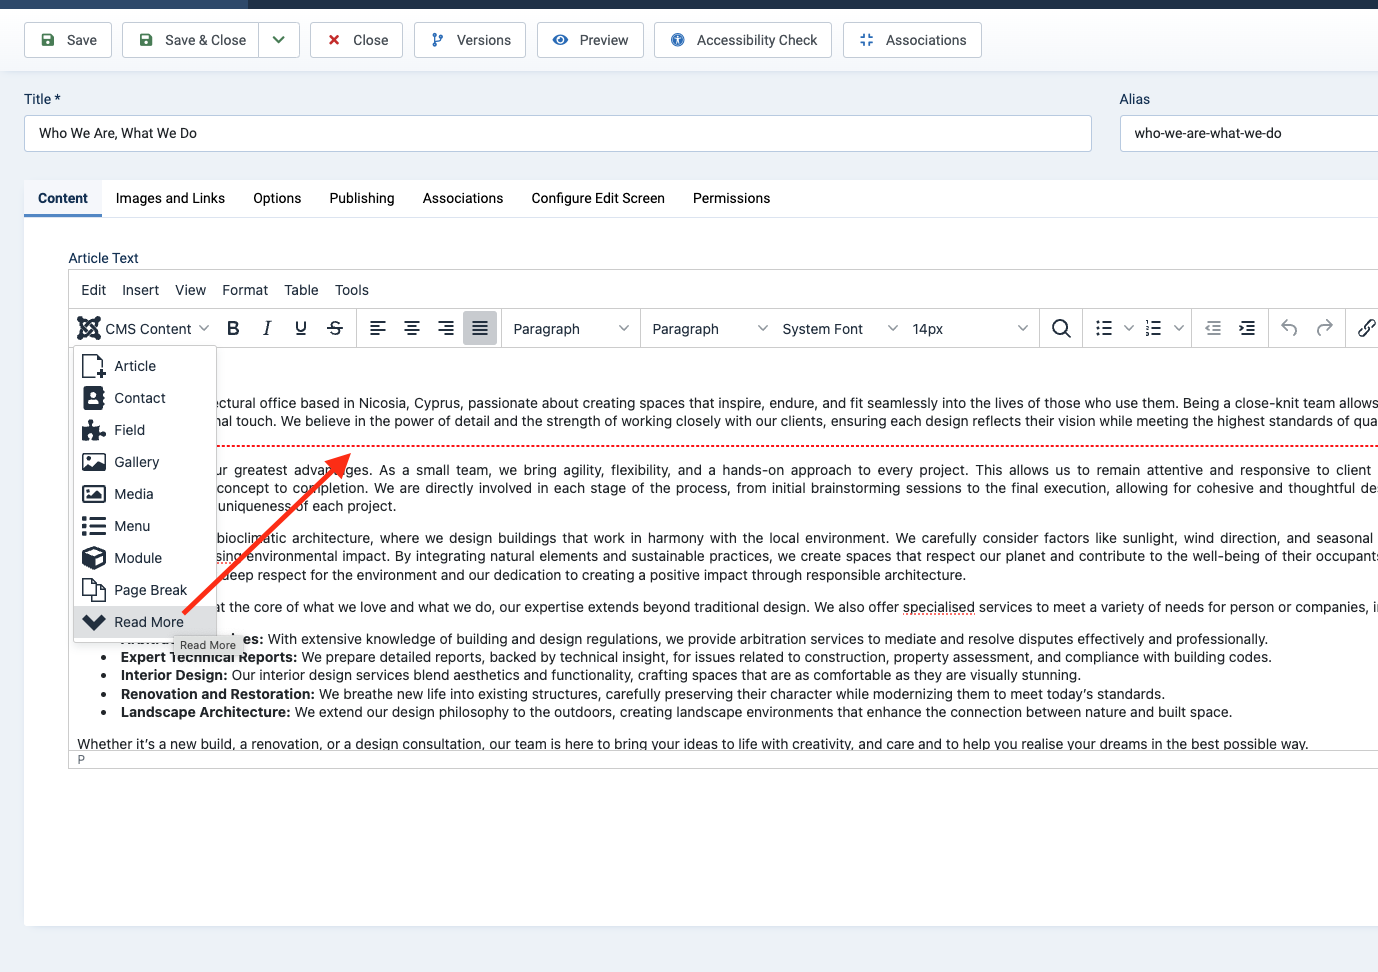Align text left
This screenshot has height=972, width=1378.
[378, 328]
